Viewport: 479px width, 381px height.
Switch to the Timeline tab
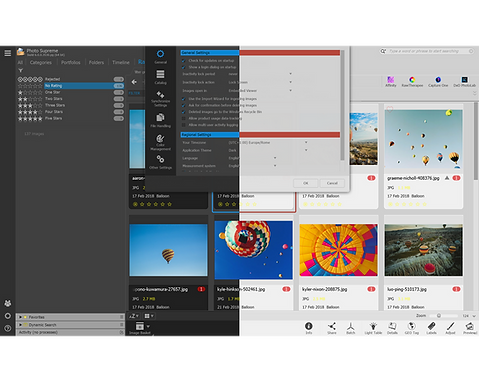(x=121, y=62)
